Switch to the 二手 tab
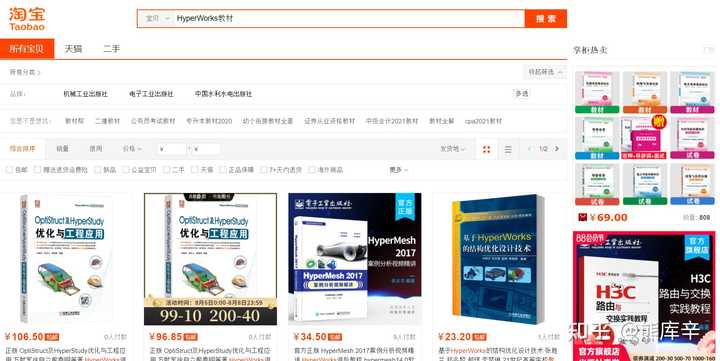The height and width of the screenshot is (361, 720). coord(112,49)
